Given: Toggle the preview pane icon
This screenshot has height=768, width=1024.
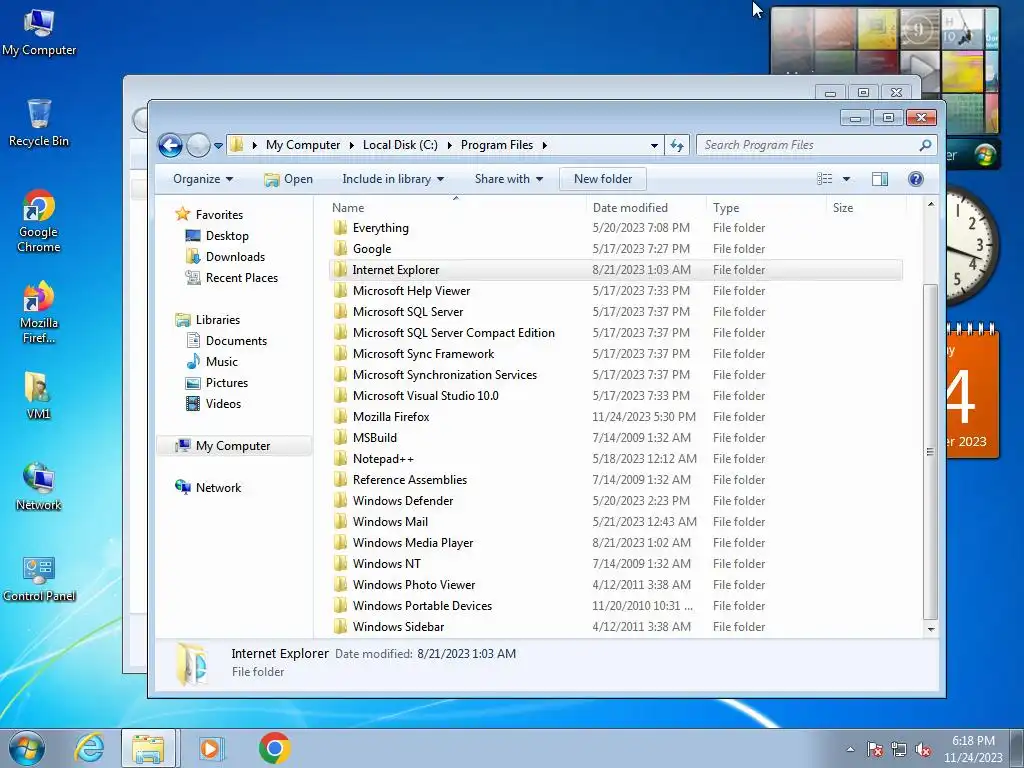Looking at the screenshot, I should [x=880, y=179].
